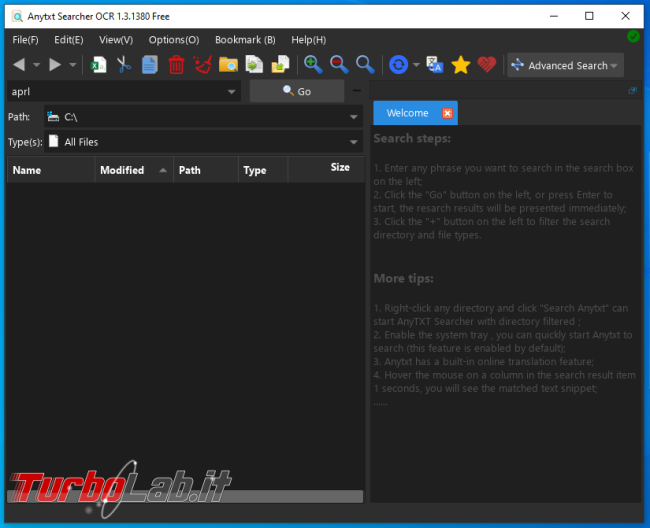Export results to Excel icon
The image size is (650, 528).
(x=98, y=65)
